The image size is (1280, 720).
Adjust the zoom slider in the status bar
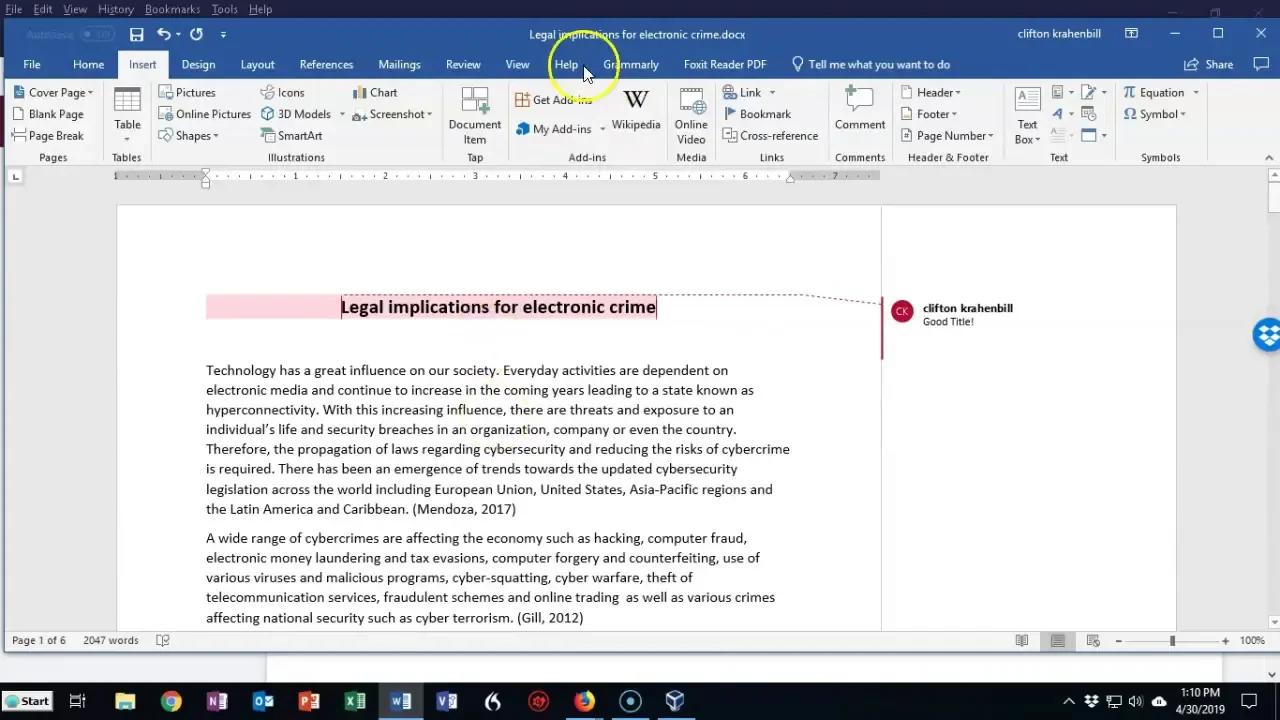point(1172,640)
